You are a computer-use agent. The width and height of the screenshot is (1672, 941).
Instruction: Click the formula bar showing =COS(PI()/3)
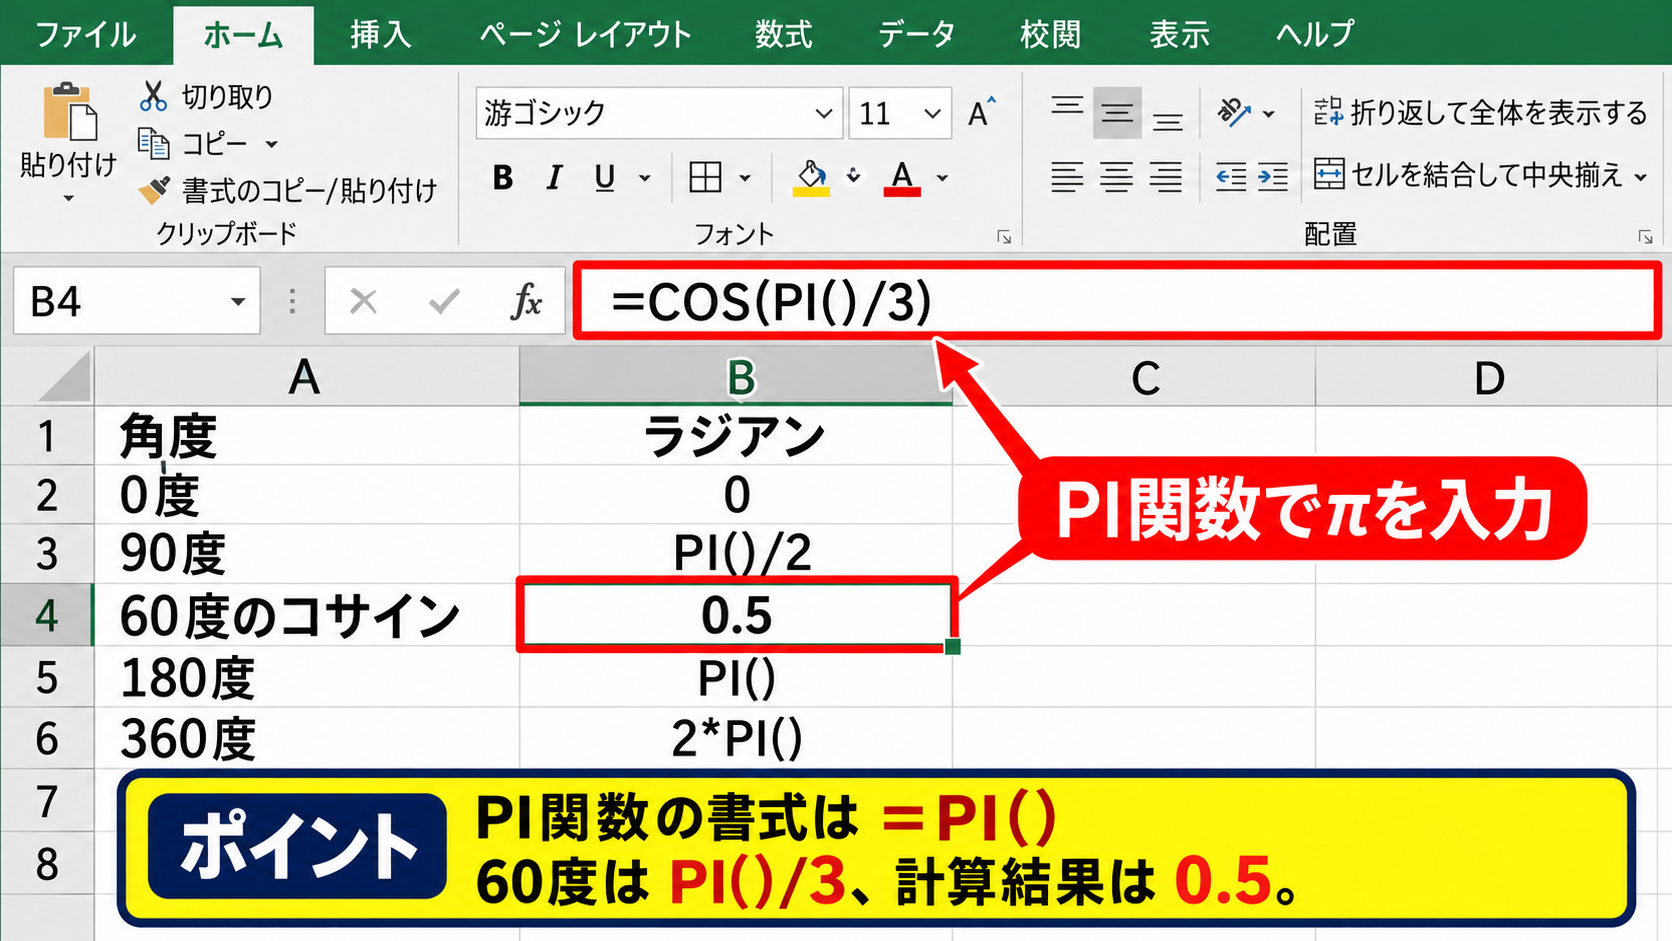[x=1116, y=301]
